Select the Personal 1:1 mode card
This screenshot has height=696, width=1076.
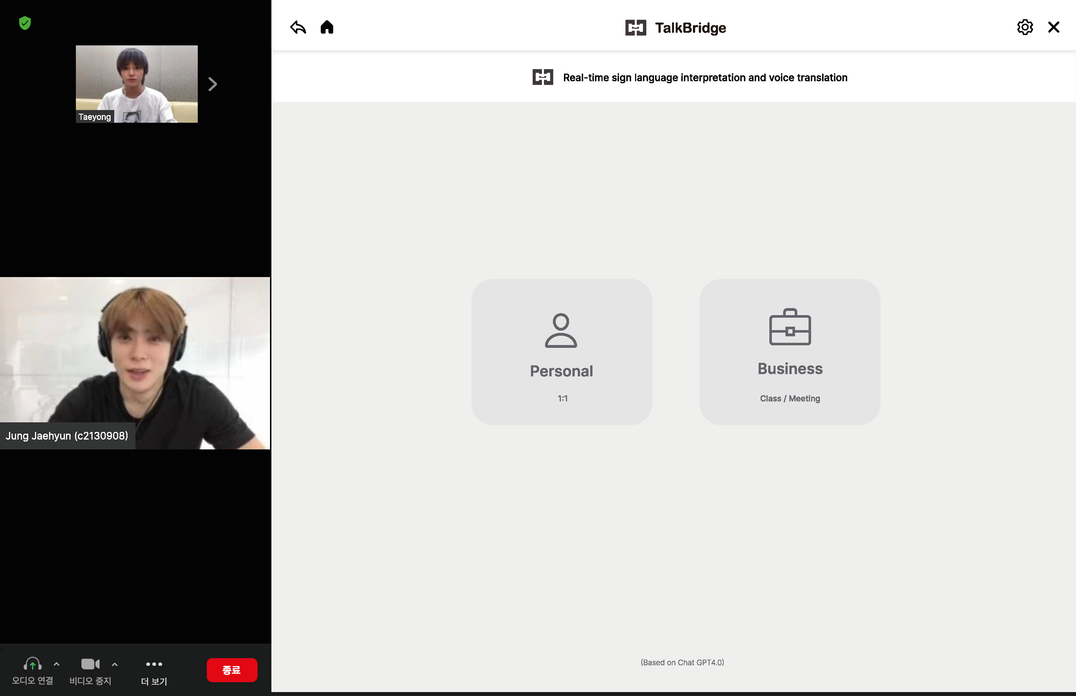coord(561,351)
